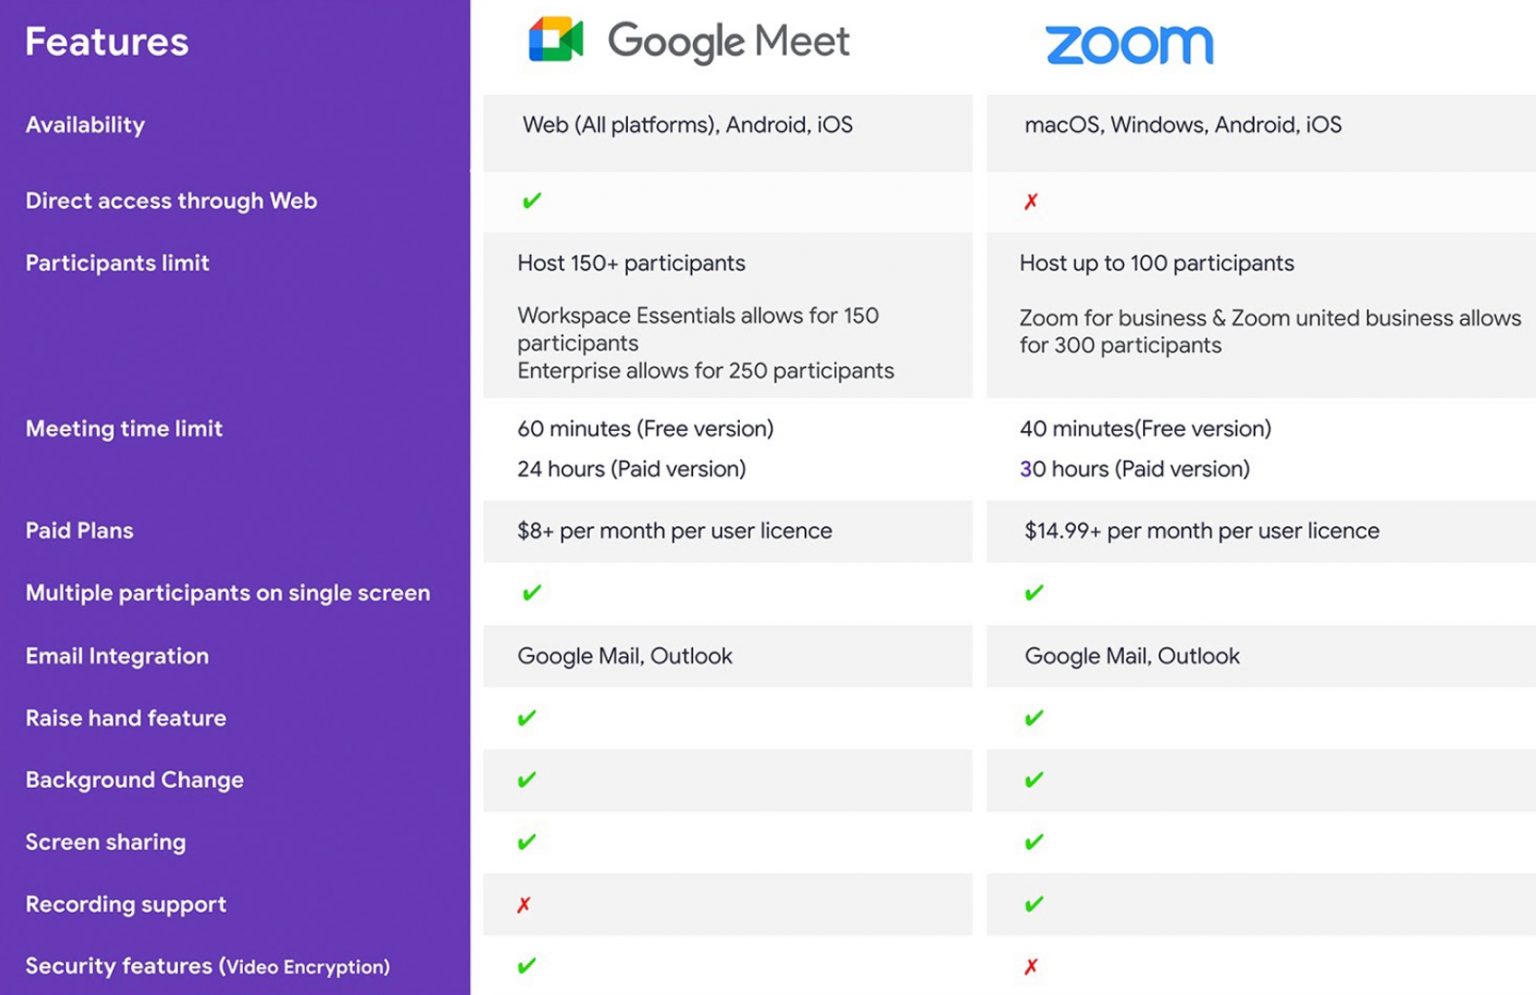Click Zoom's red cross for security features

point(1031,967)
